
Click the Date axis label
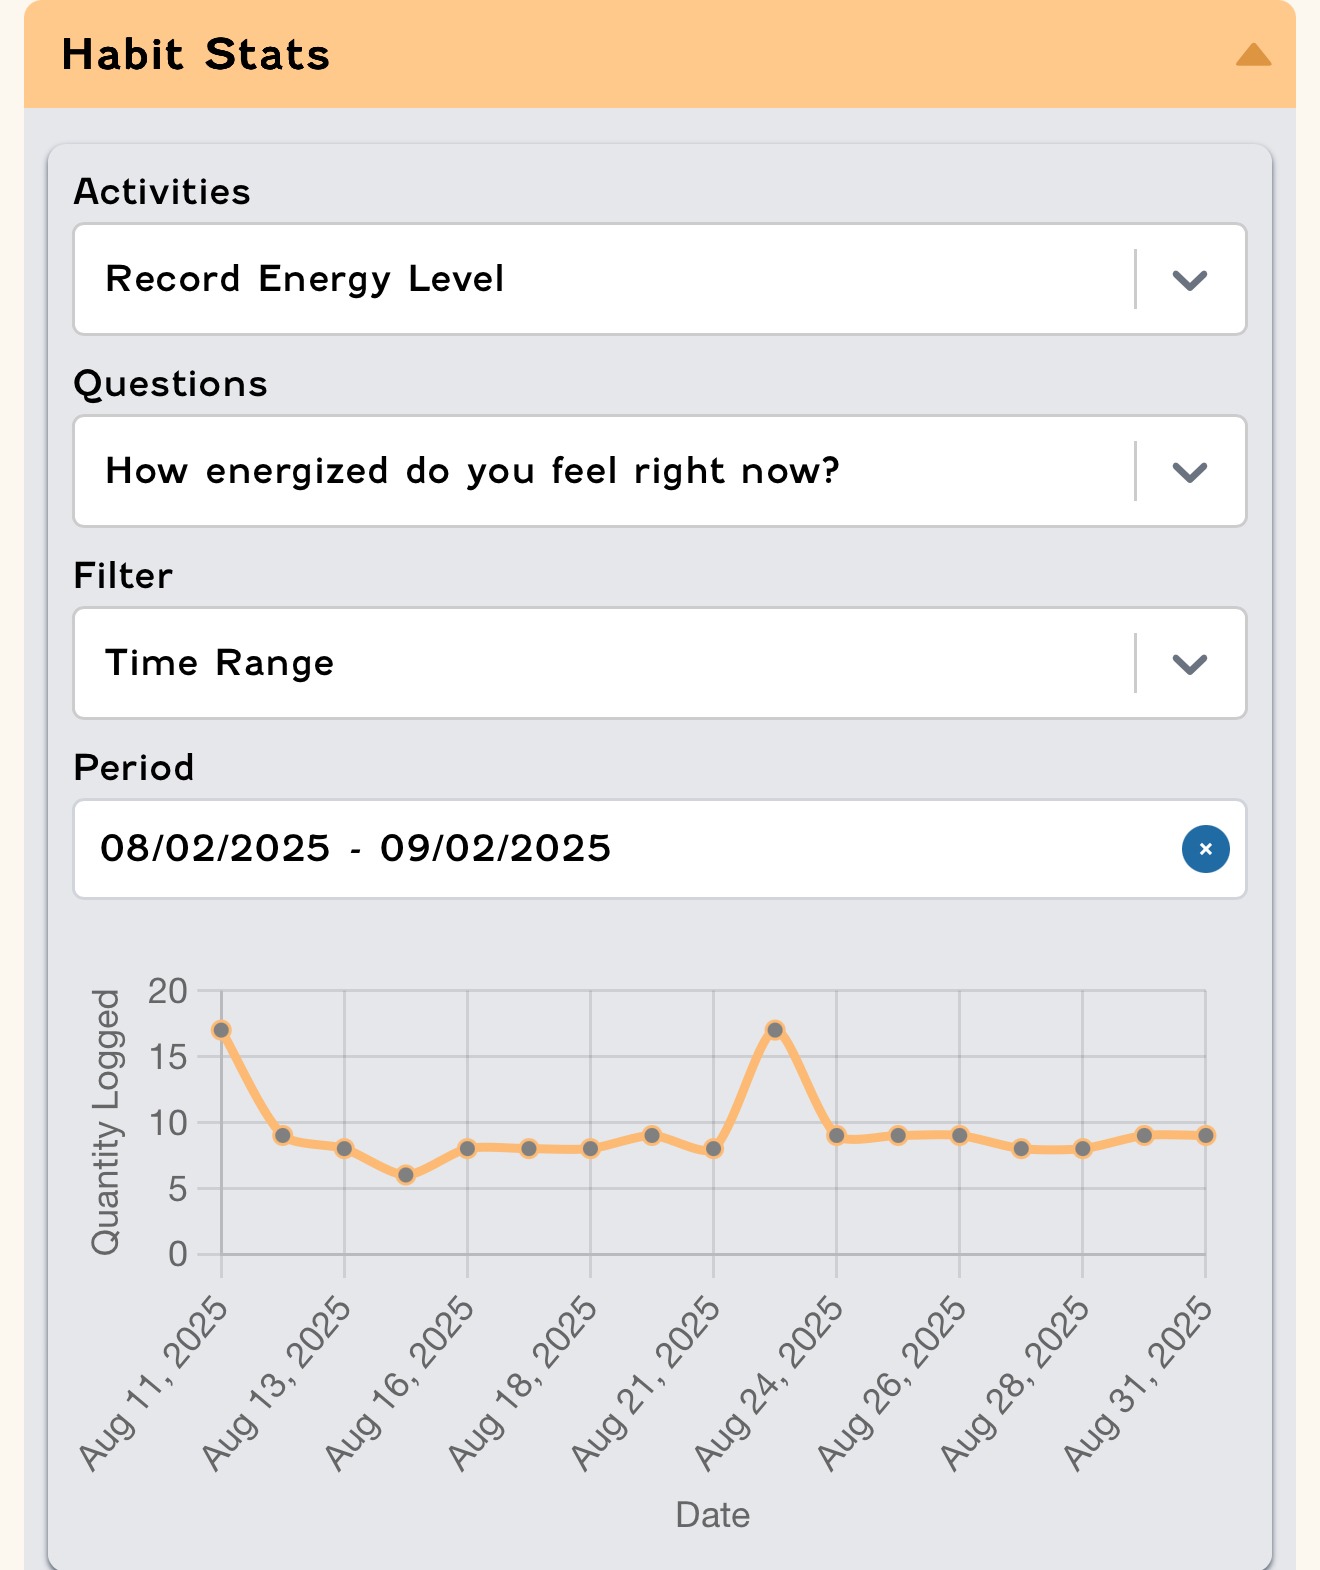click(x=713, y=1514)
